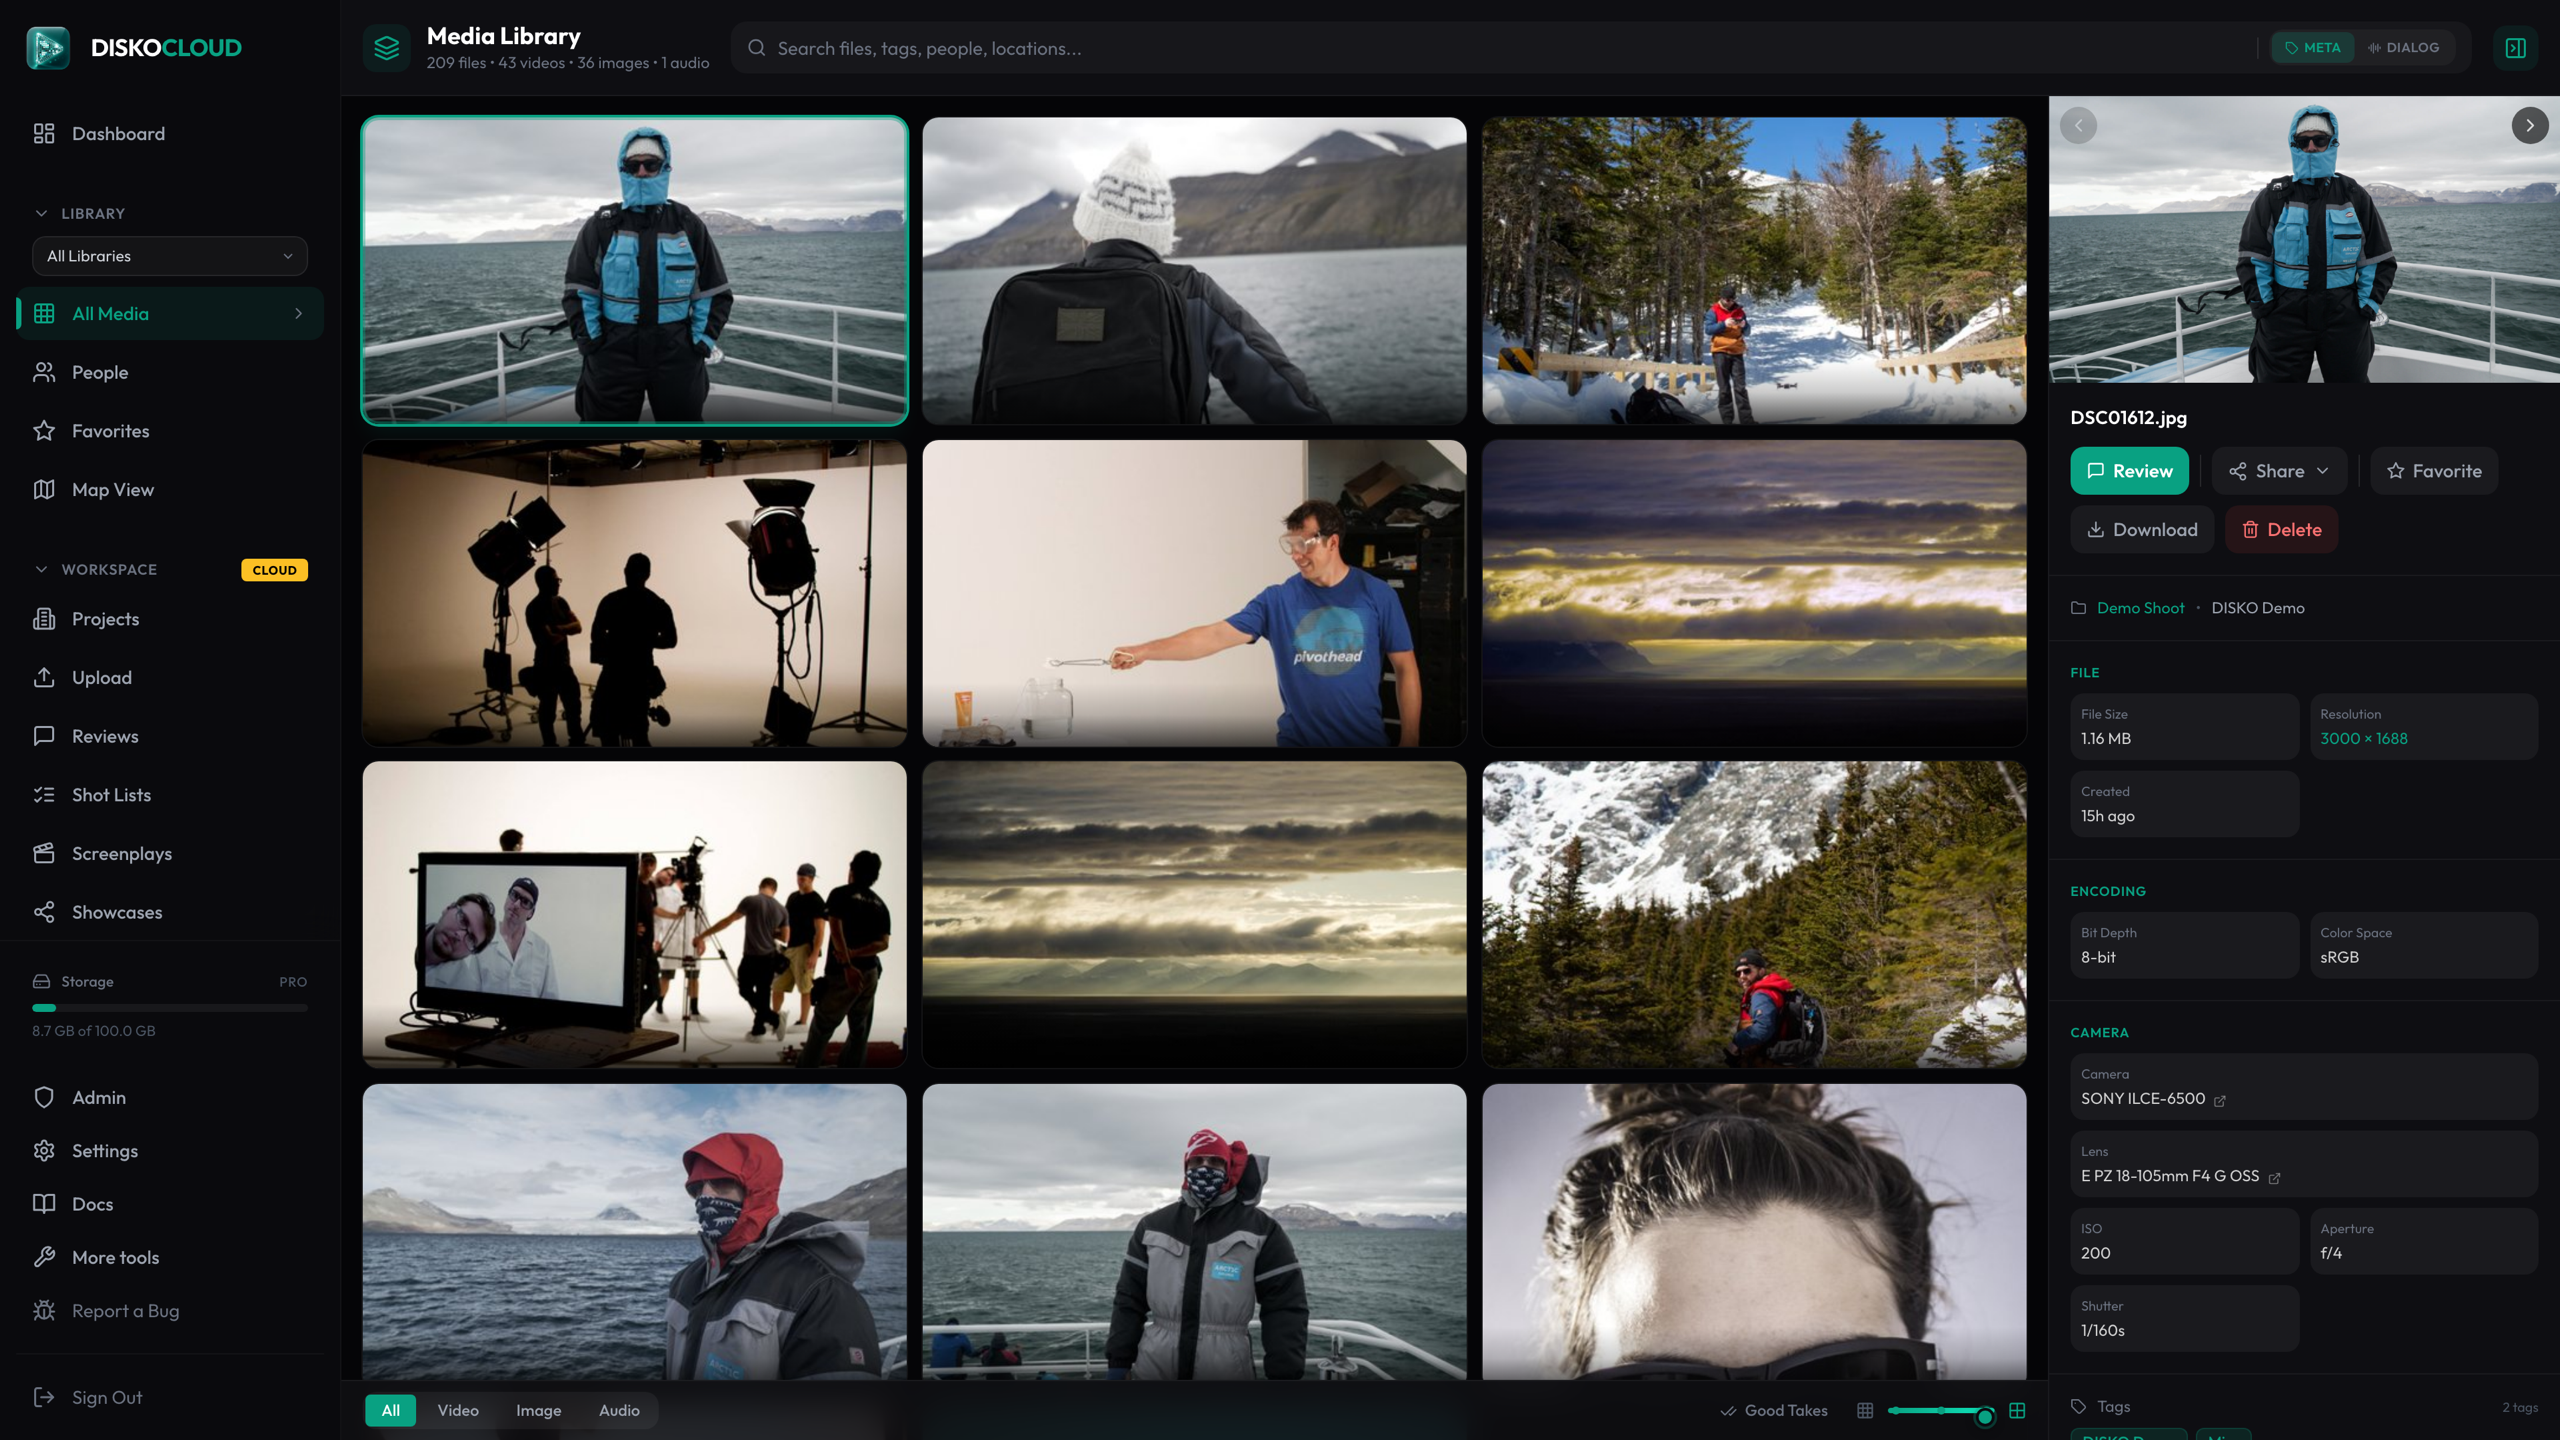
Task: Enable the META search mode
Action: (x=2312, y=48)
